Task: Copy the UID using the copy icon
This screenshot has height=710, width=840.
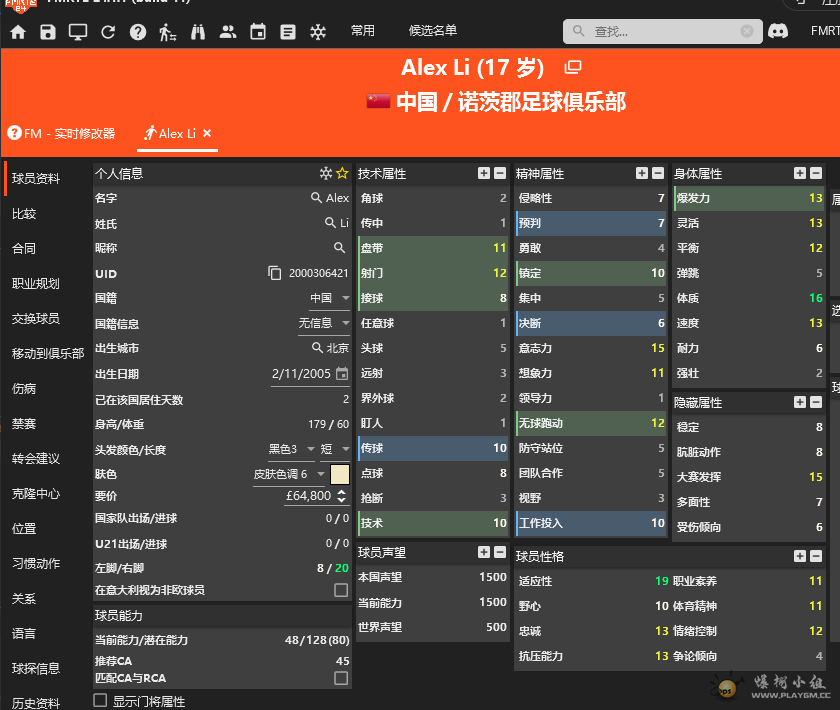Action: [275, 273]
